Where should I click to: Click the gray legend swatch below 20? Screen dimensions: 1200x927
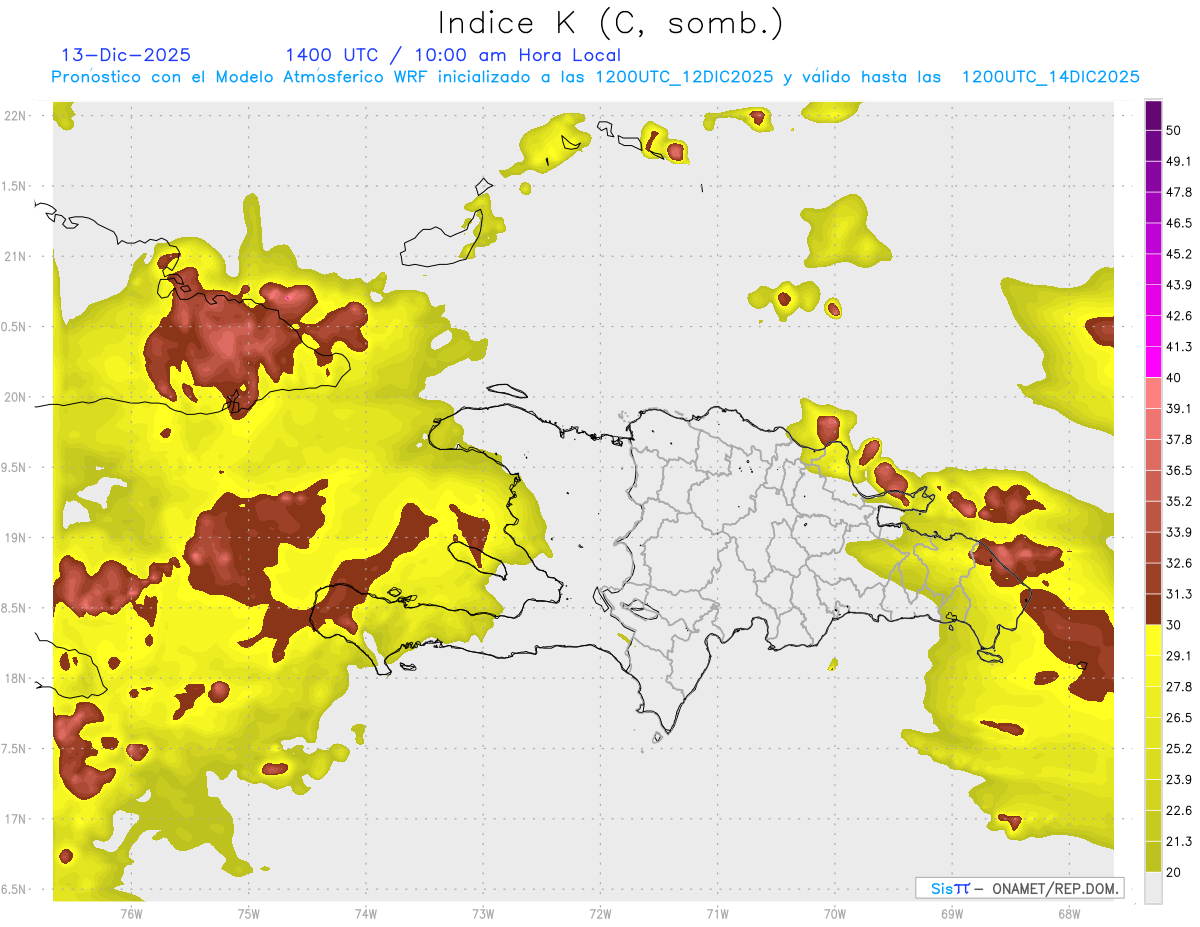pos(1153,887)
